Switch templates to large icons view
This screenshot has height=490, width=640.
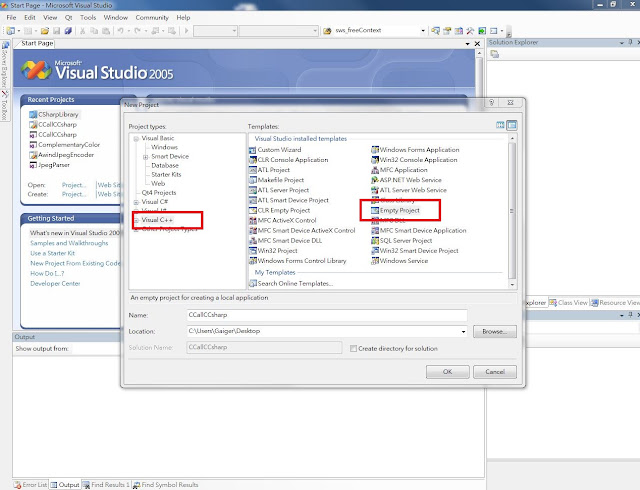coord(500,125)
